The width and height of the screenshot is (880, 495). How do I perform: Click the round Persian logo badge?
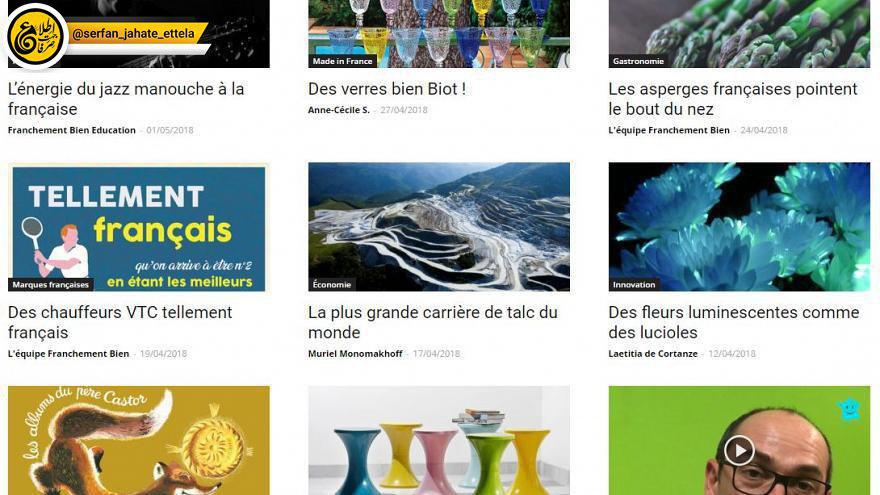click(36, 36)
